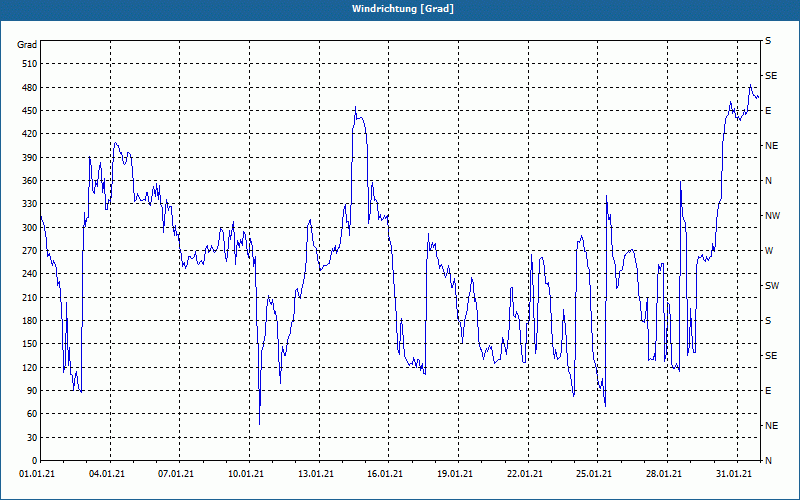Screen dimensions: 800x500
Task: Select the 150 value on left axis
Action: click(30, 344)
